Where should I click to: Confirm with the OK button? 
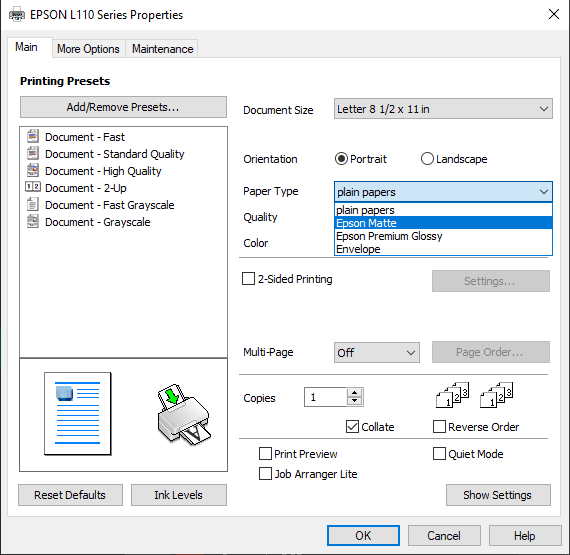[x=363, y=535]
